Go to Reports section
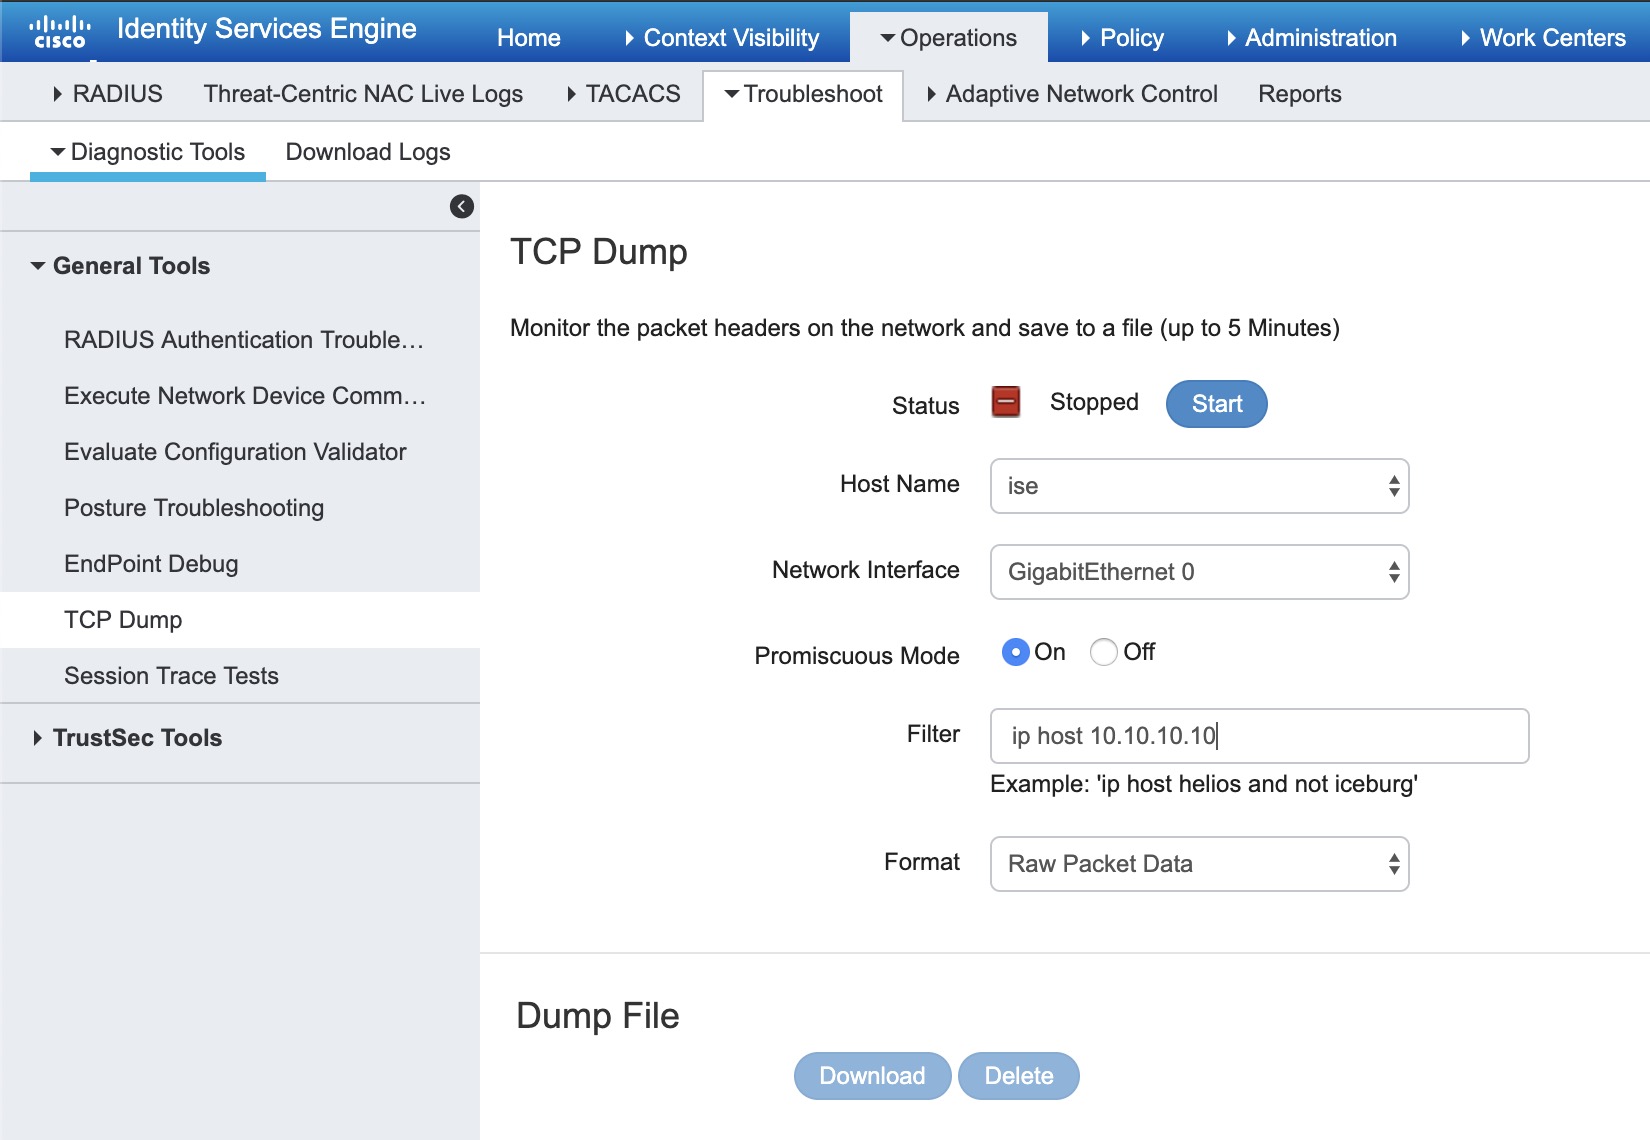 coord(1299,94)
